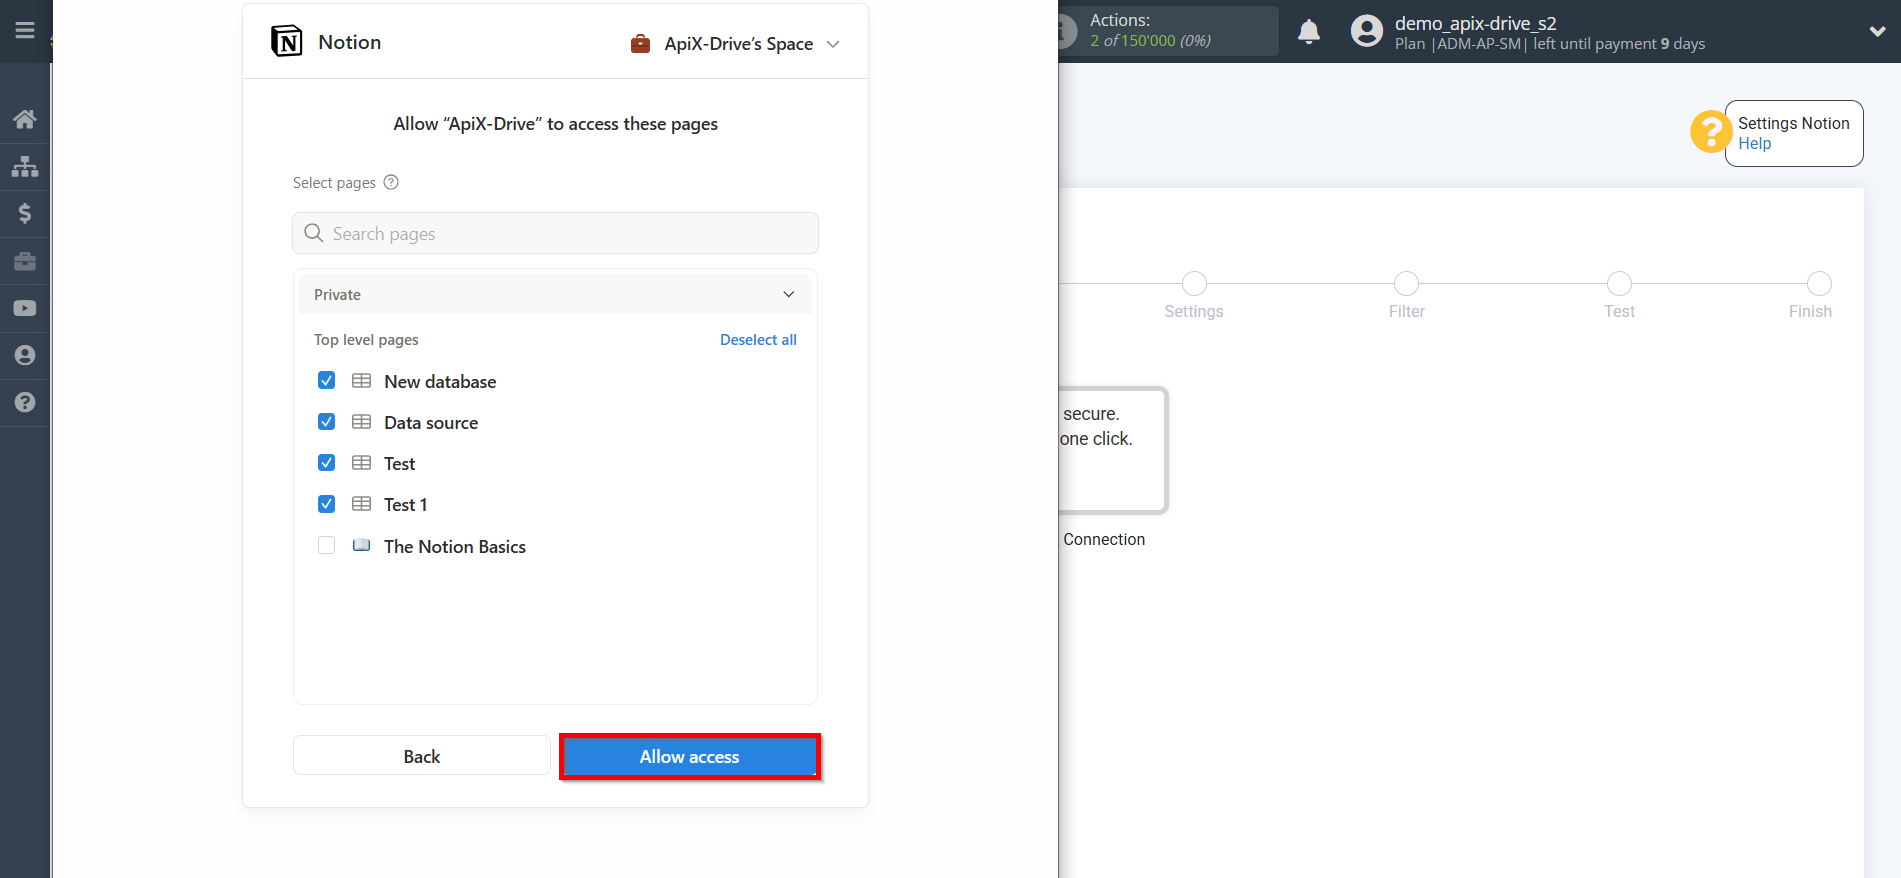Focus the Search pages field
1901x878 pixels.
555,233
